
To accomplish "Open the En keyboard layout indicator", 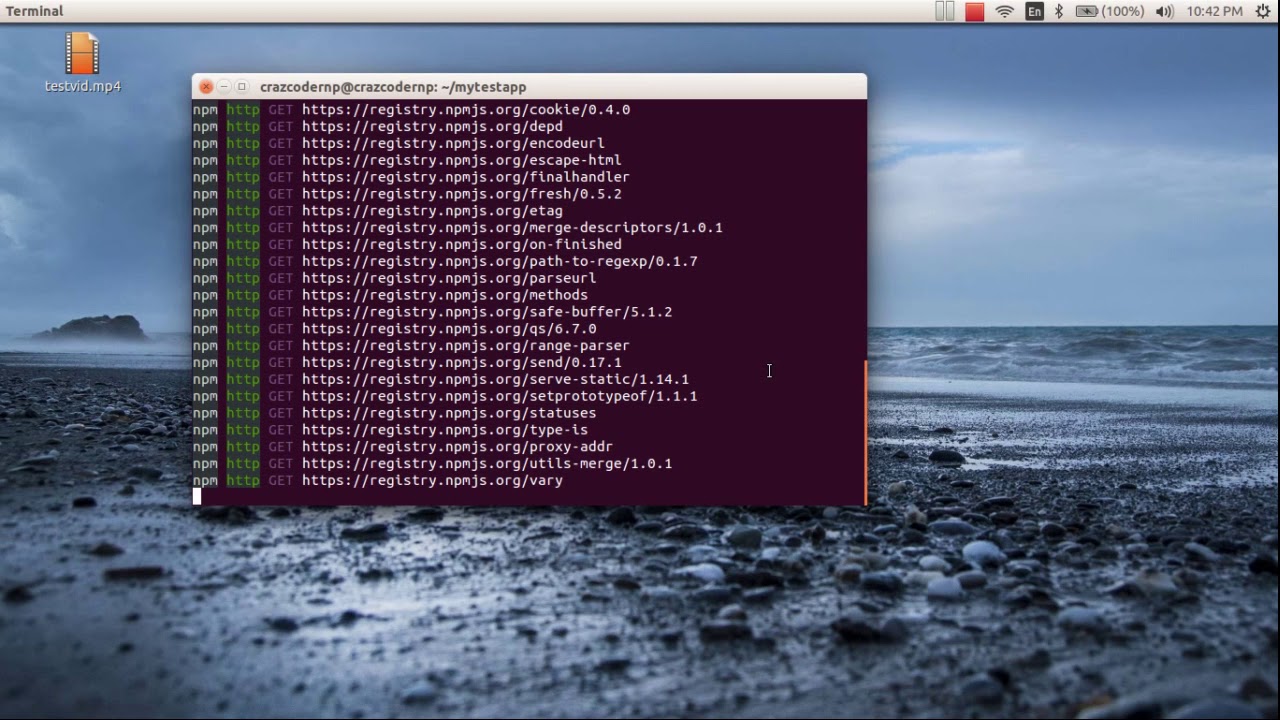I will (x=1034, y=11).
